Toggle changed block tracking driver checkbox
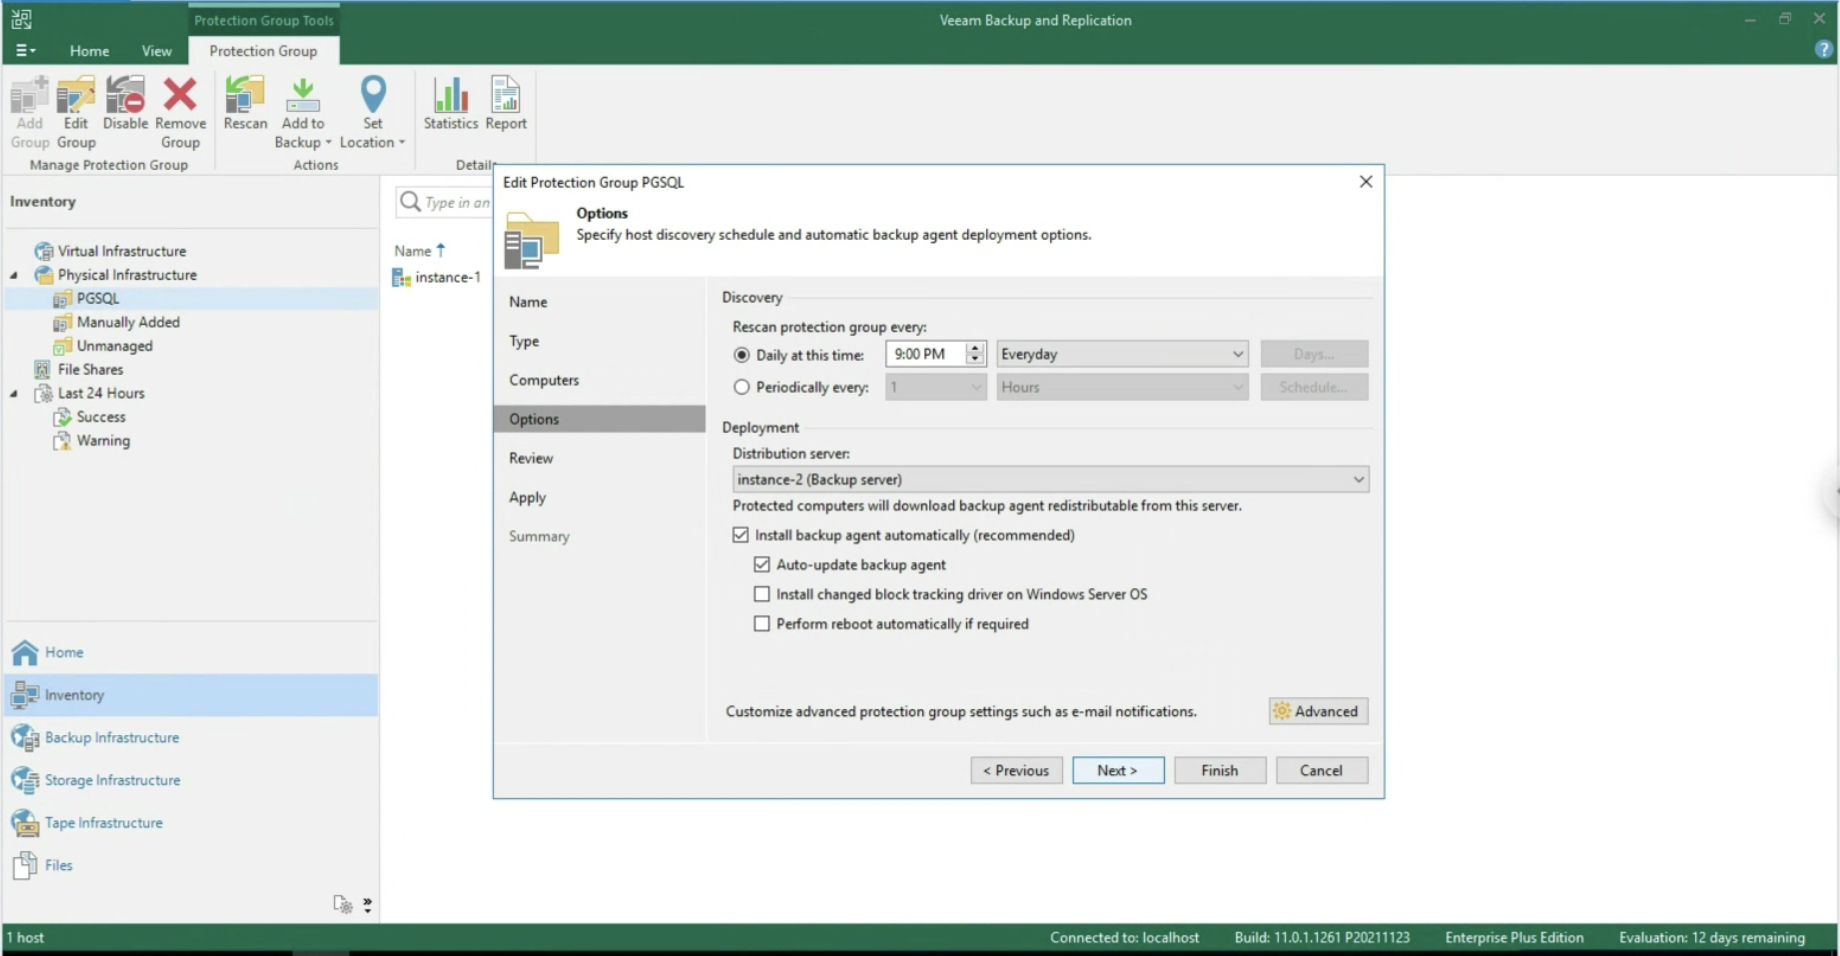 762,594
